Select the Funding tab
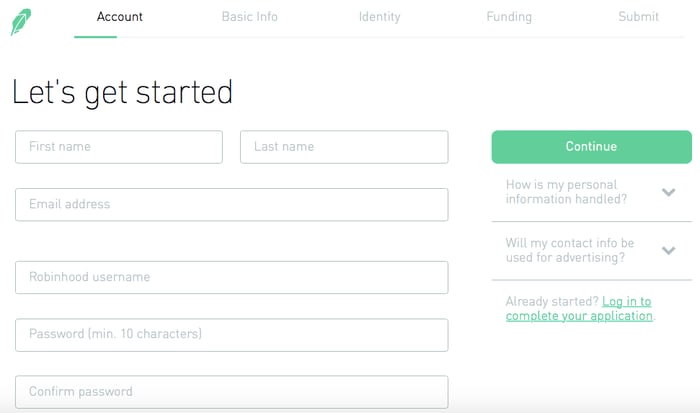 (509, 17)
